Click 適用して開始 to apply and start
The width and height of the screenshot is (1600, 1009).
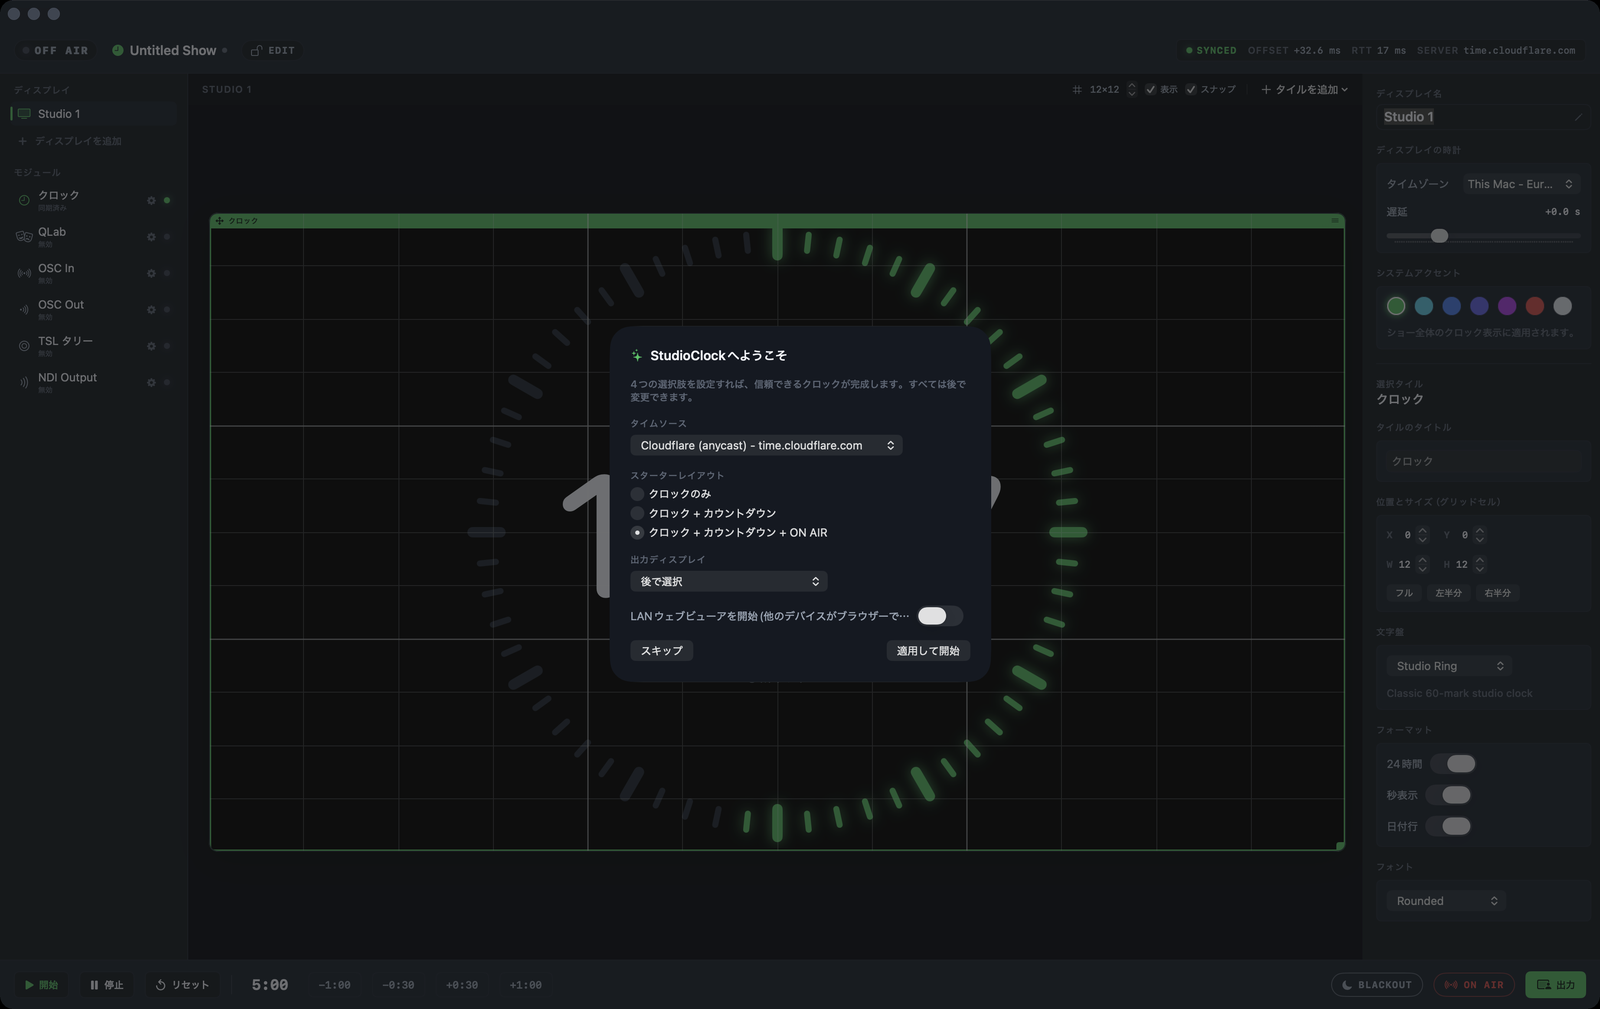pos(928,651)
